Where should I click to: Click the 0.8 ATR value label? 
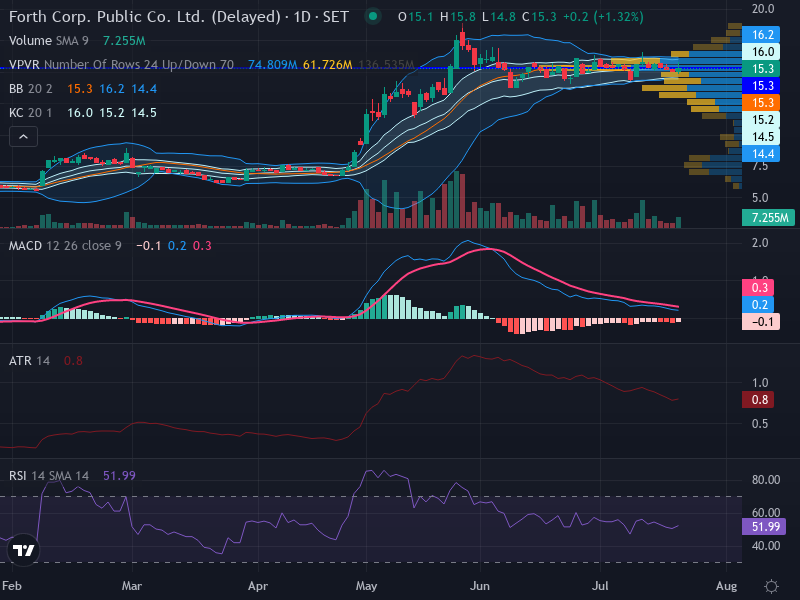pyautogui.click(x=758, y=399)
